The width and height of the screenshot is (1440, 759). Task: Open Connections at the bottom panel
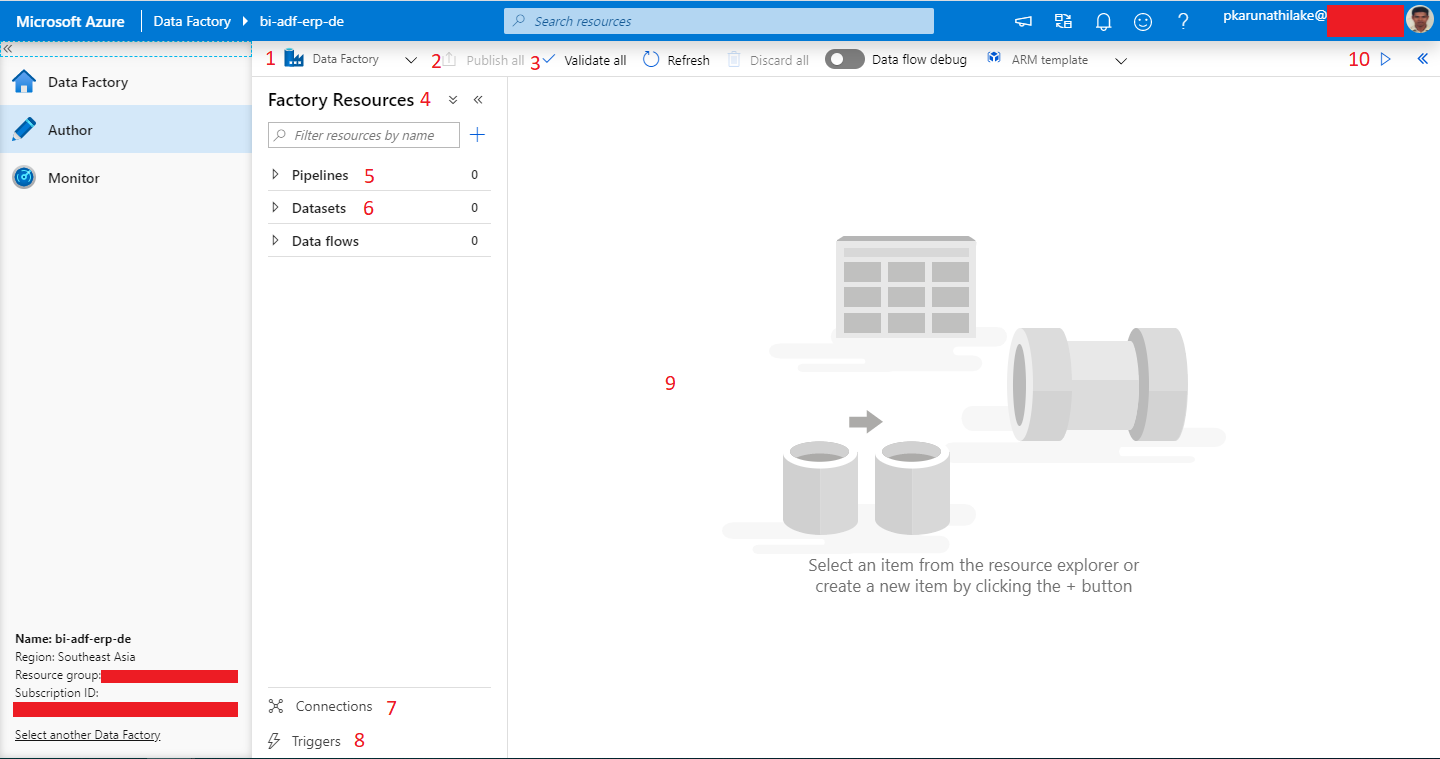[x=332, y=706]
